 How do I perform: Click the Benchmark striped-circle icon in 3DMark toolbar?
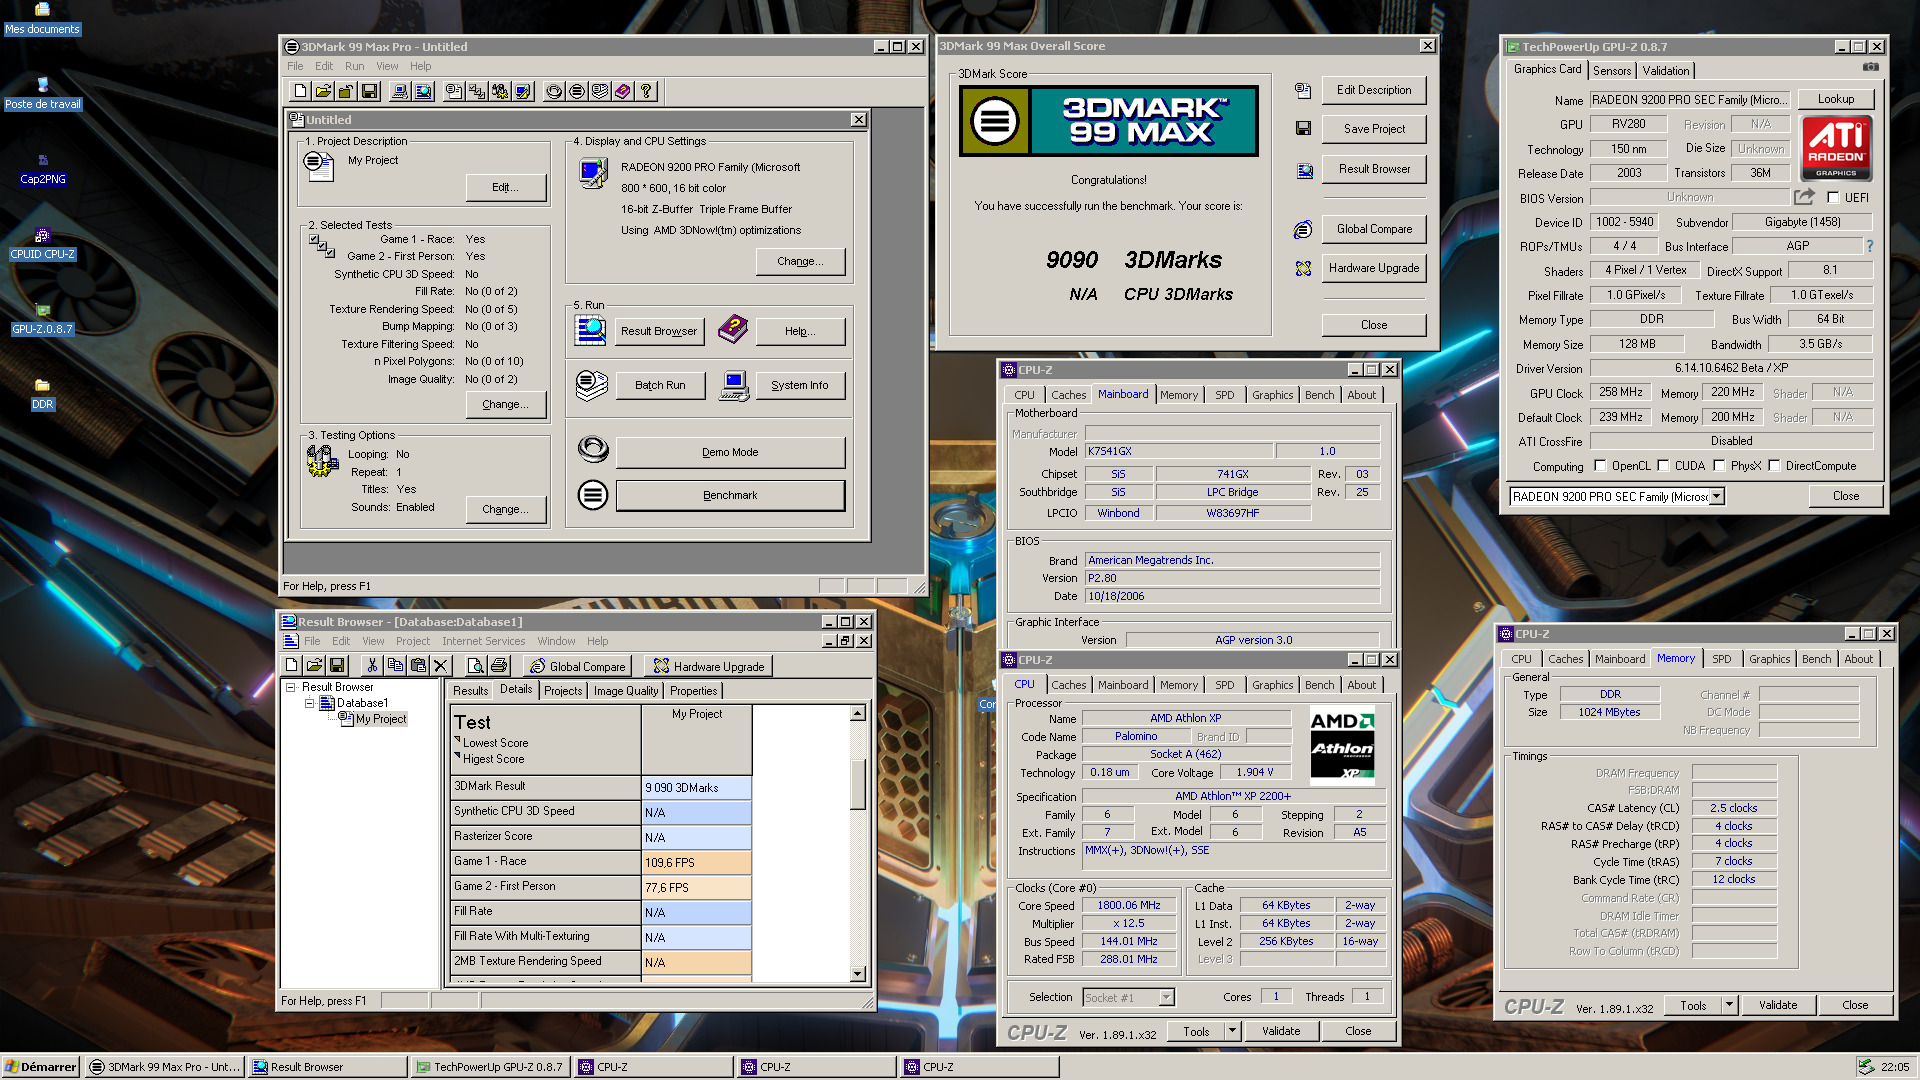(x=577, y=91)
